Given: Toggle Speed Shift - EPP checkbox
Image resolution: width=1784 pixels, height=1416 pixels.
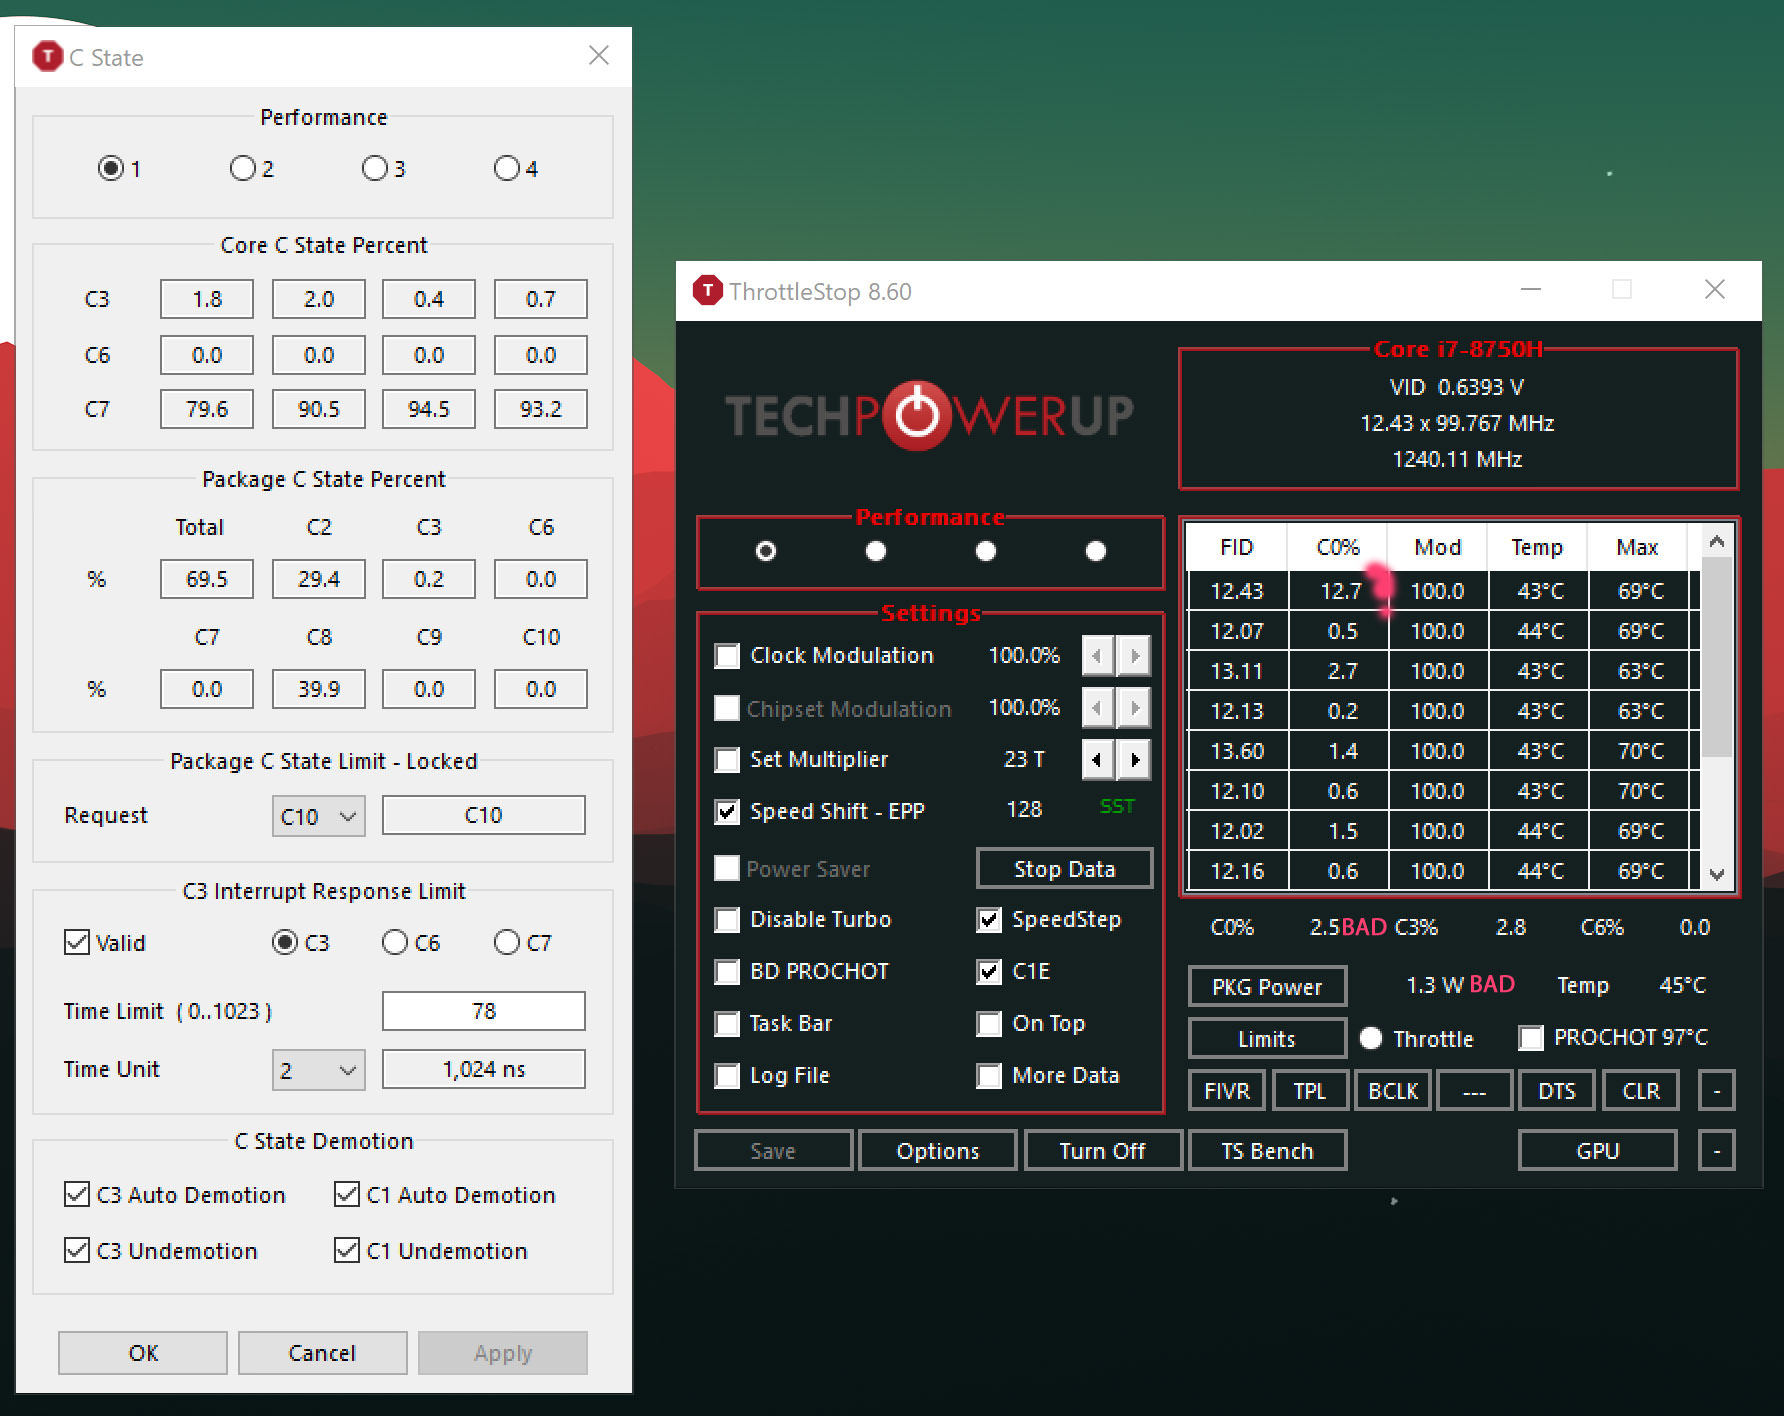Looking at the screenshot, I should point(727,812).
